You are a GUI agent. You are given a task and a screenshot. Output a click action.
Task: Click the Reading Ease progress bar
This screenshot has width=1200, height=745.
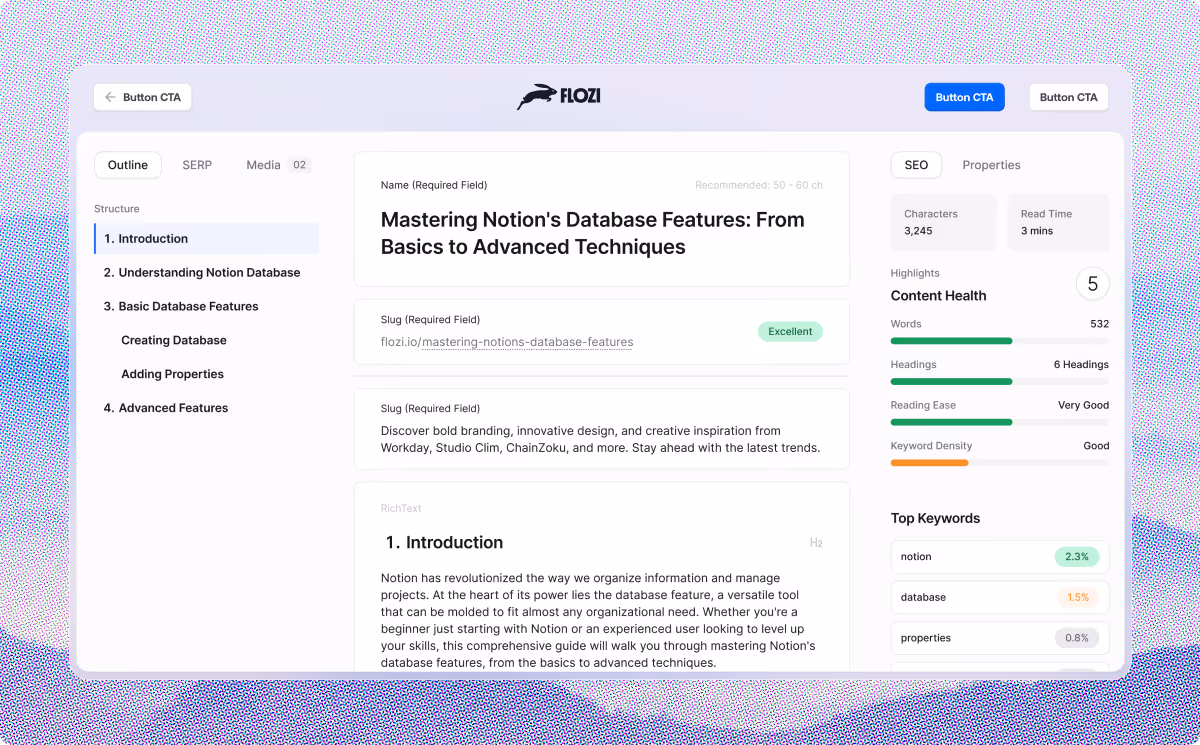tap(1000, 422)
